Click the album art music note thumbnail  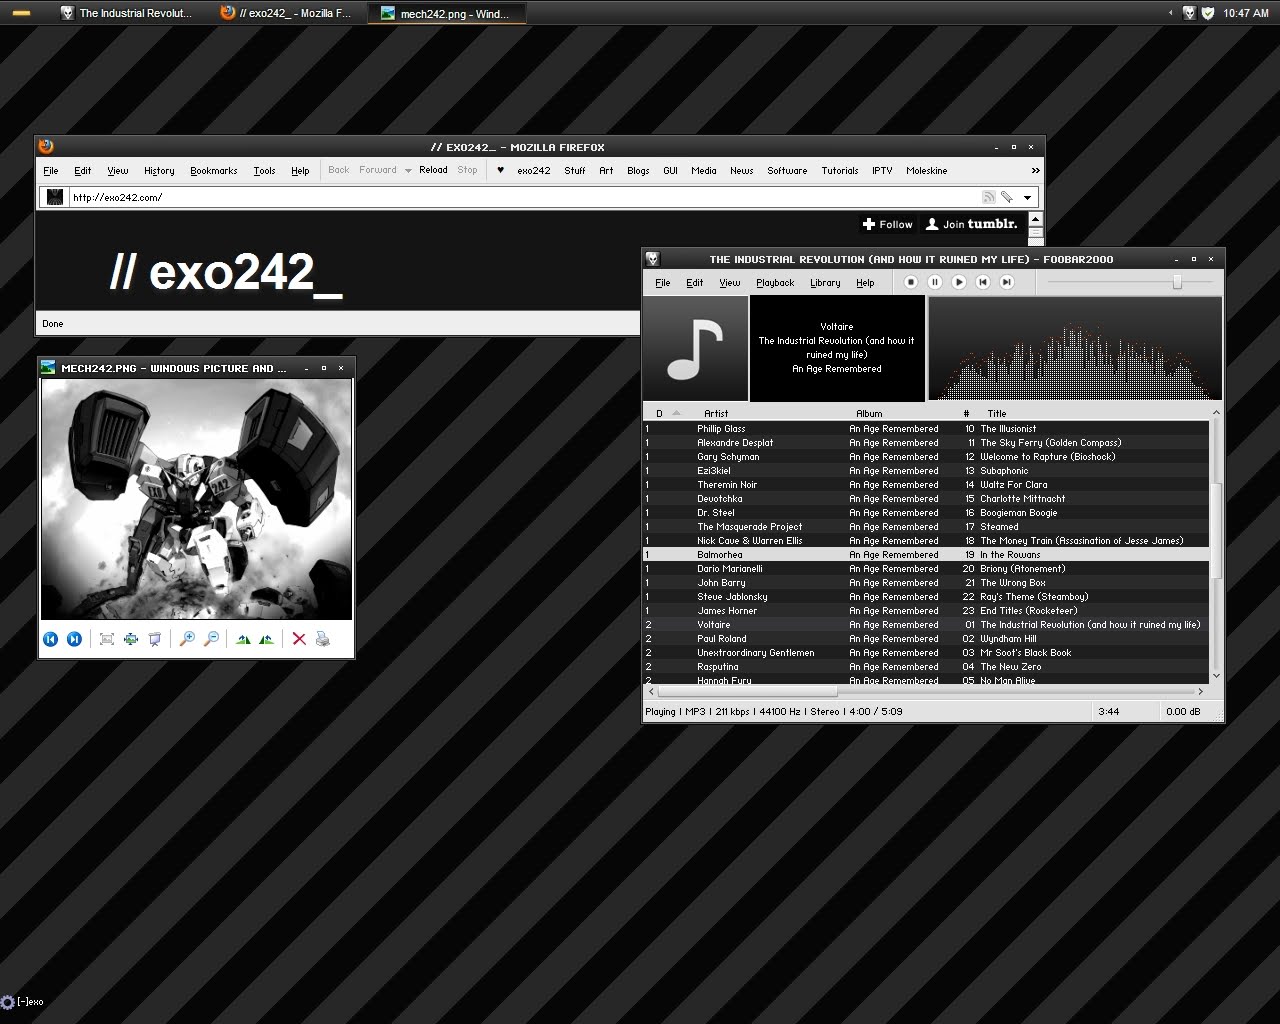(x=695, y=348)
